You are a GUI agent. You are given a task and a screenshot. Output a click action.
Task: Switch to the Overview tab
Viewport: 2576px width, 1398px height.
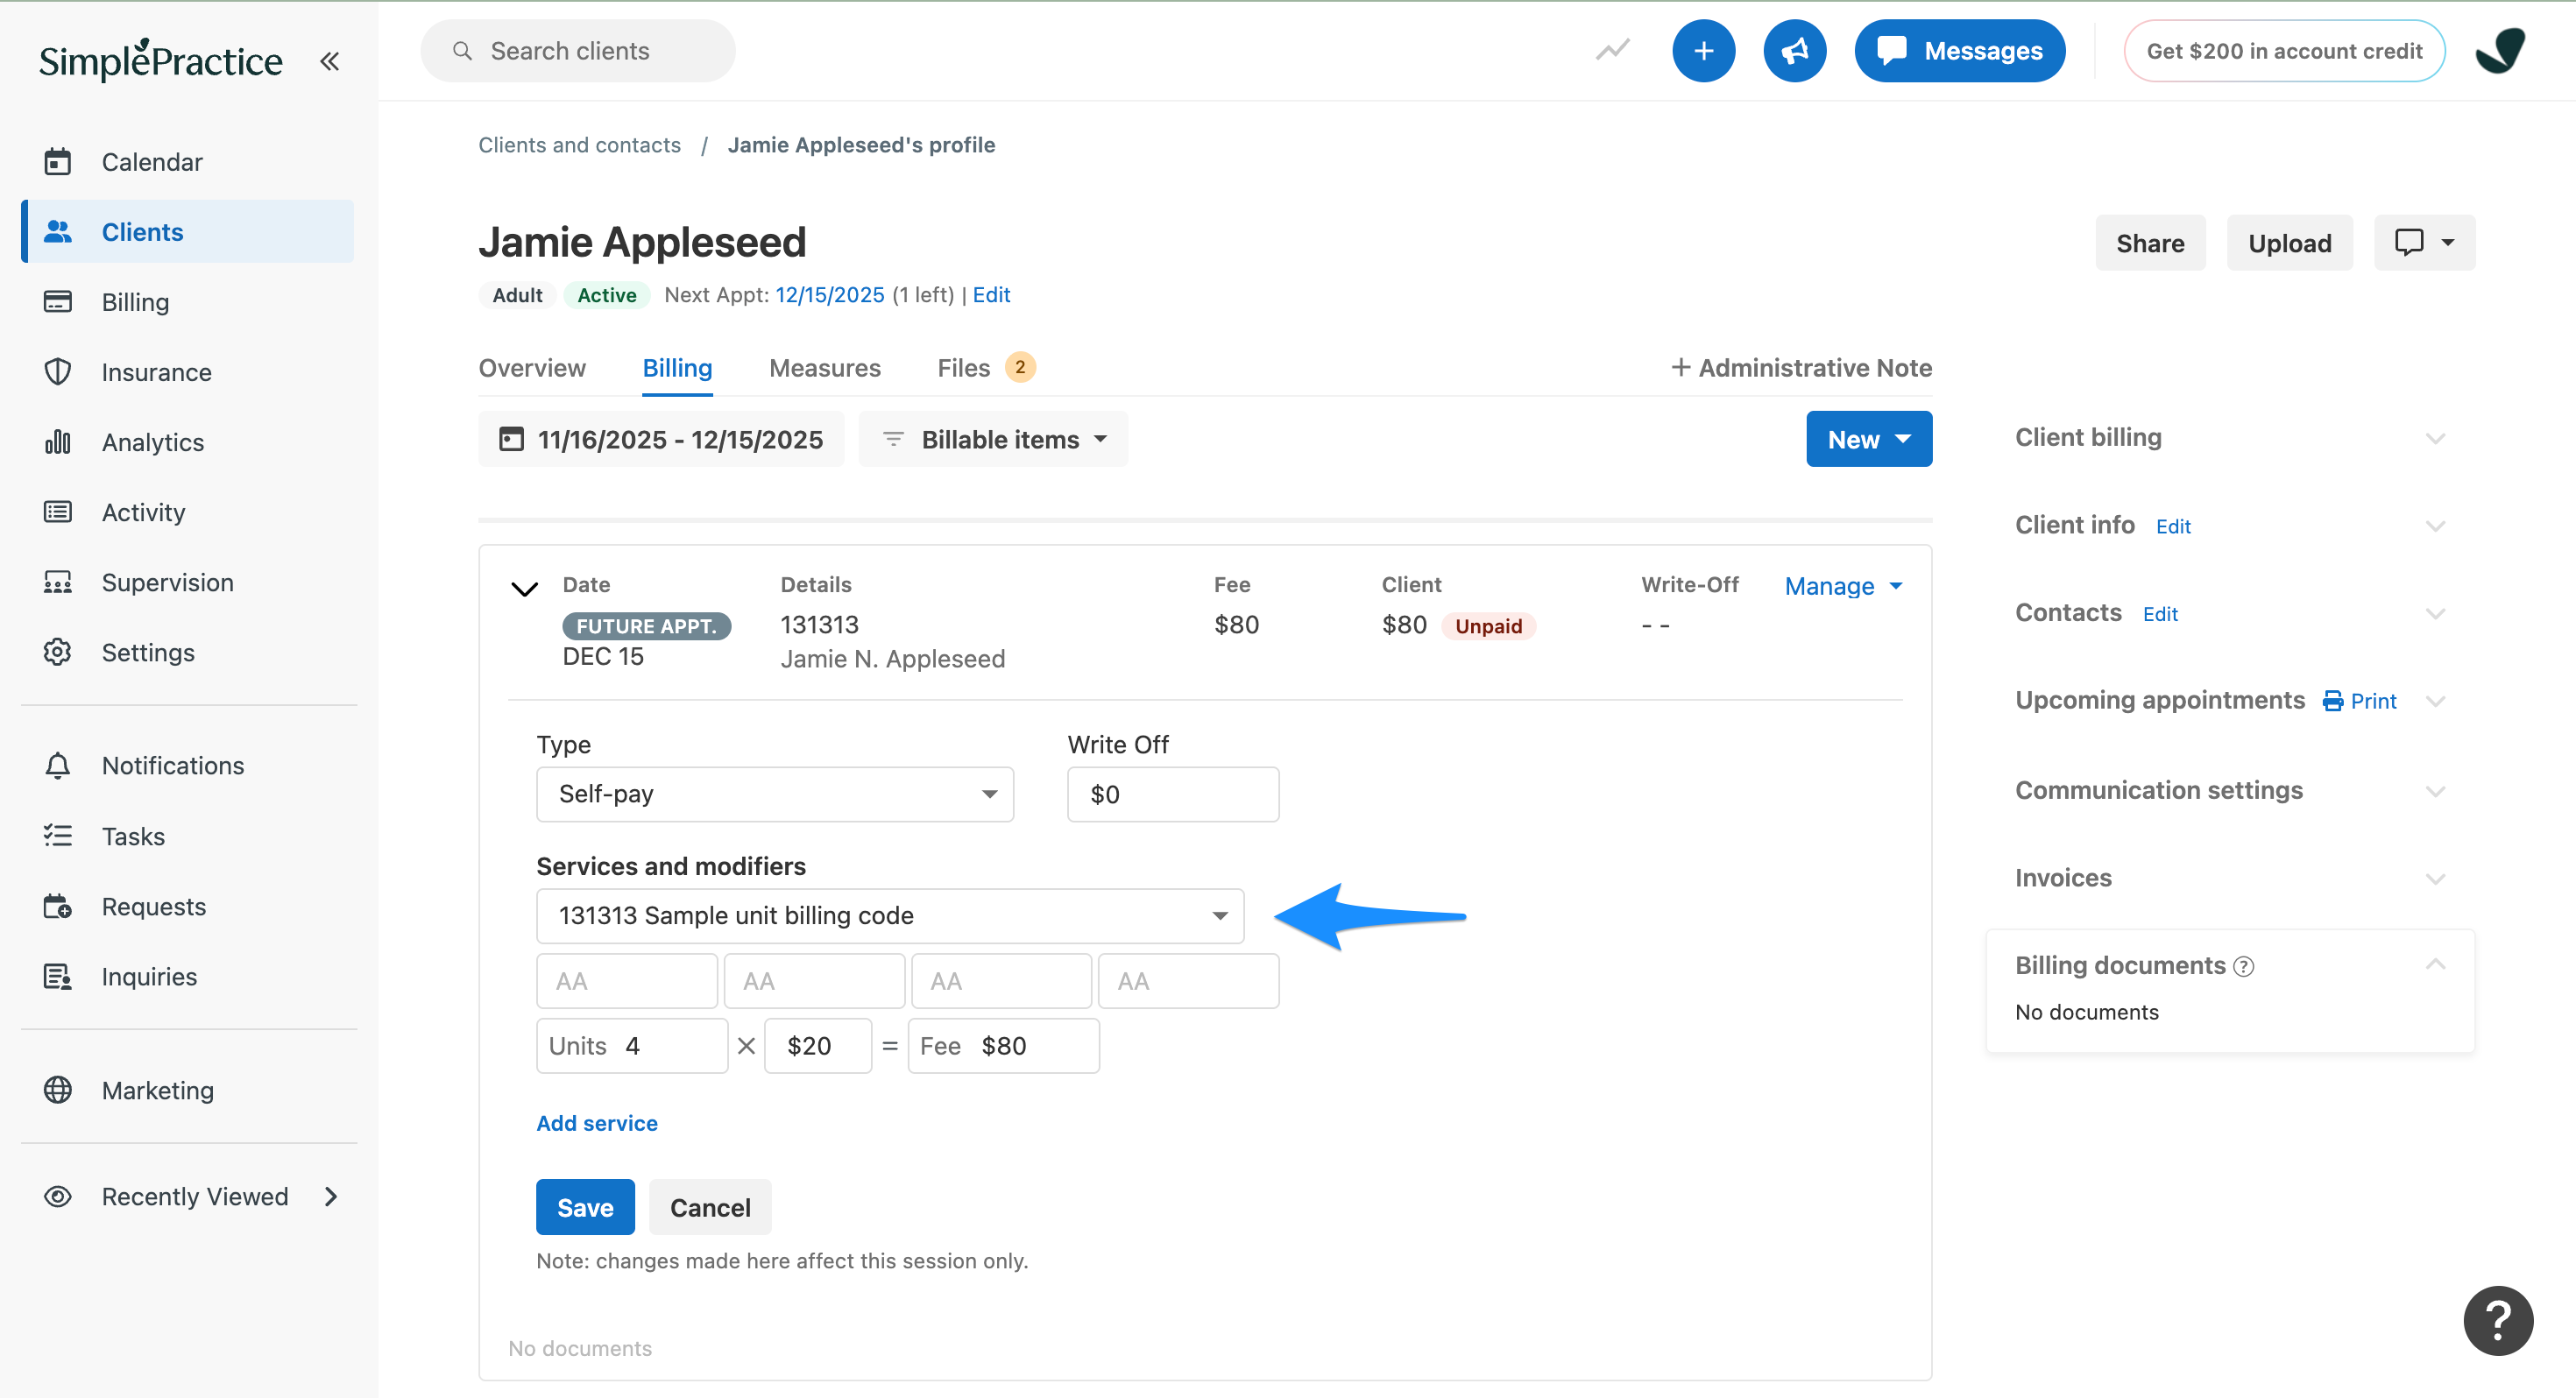(532, 368)
